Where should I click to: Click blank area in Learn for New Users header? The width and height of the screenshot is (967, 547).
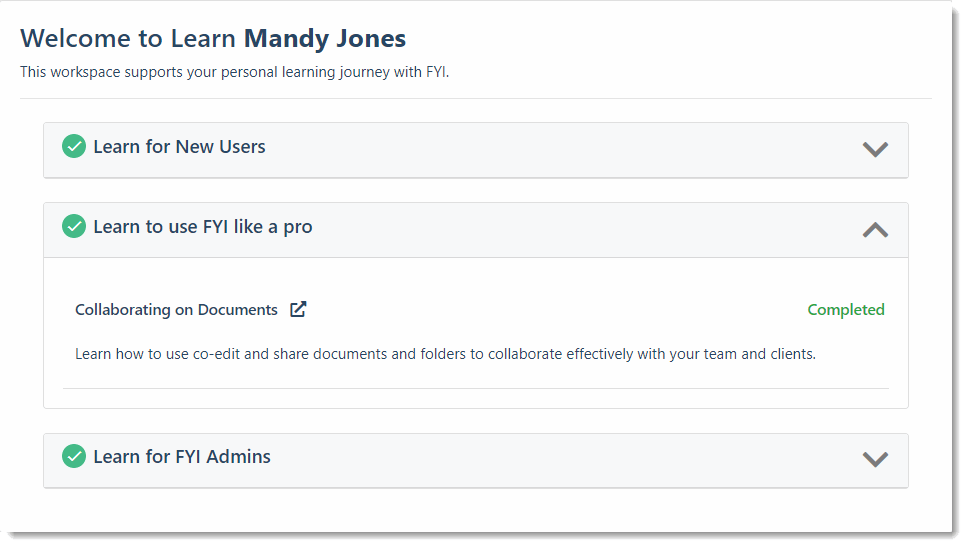pyautogui.click(x=555, y=150)
